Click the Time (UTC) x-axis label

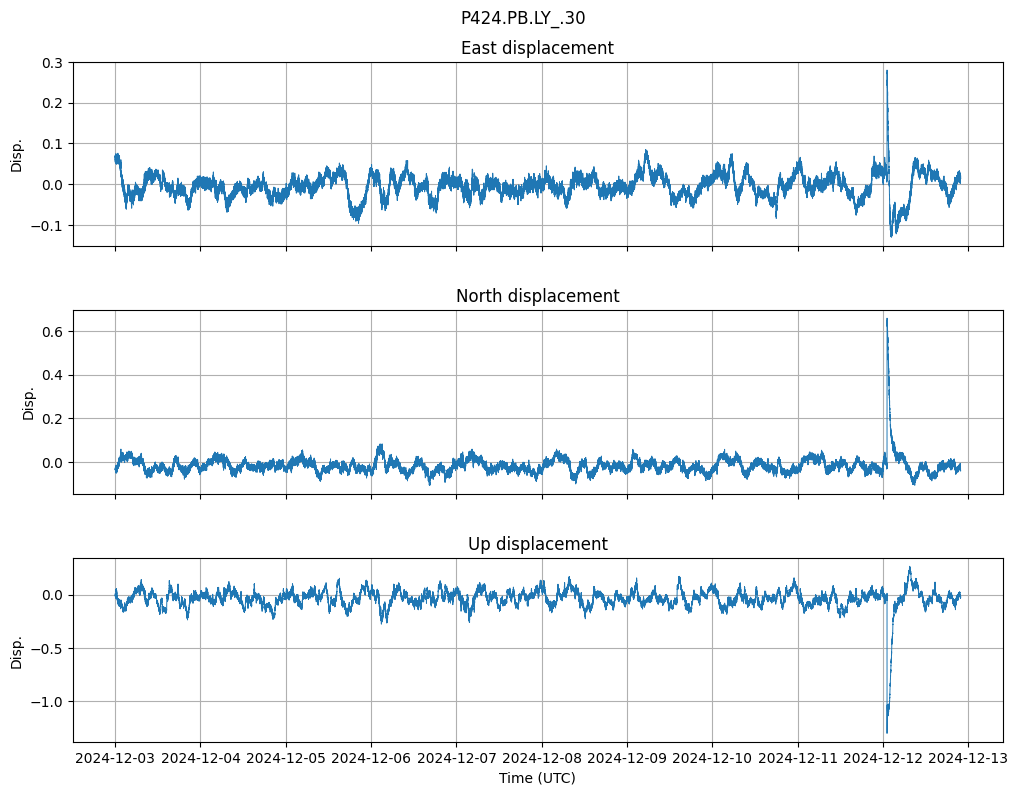pos(537,778)
